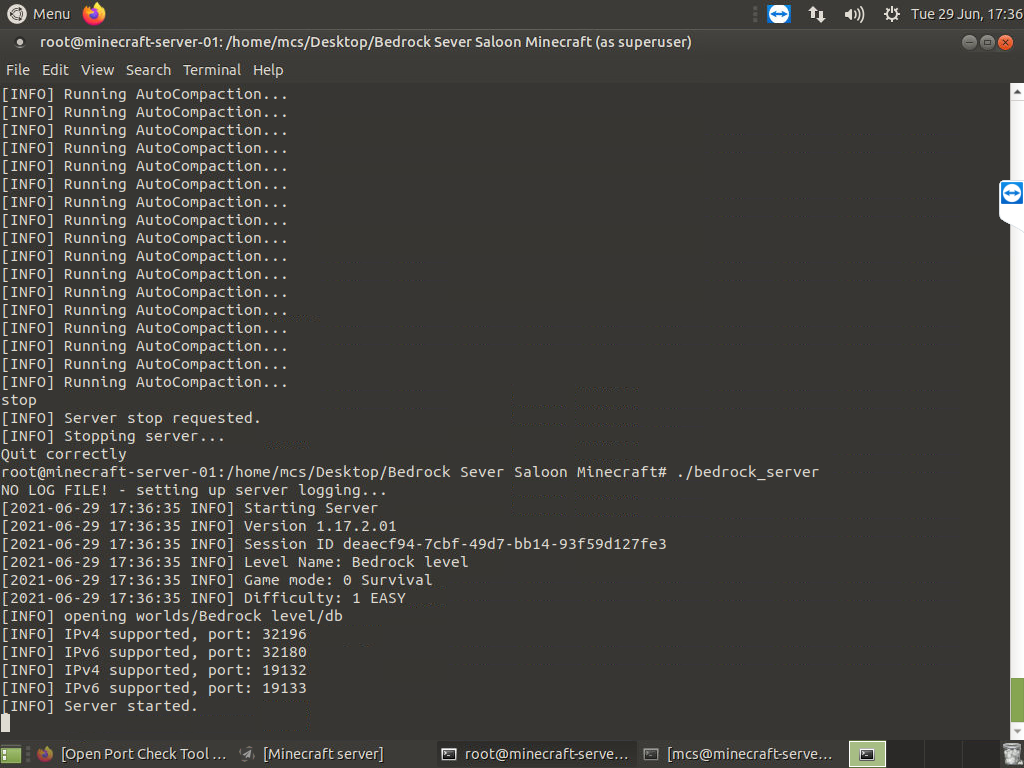The image size is (1024, 768).
Task: Click the Level Name: Bedrock level line
Action: (x=234, y=562)
